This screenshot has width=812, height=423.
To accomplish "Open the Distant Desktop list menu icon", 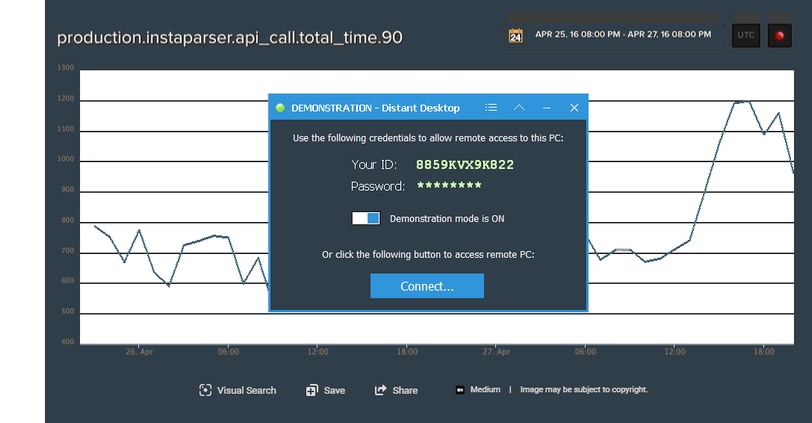I will [491, 108].
